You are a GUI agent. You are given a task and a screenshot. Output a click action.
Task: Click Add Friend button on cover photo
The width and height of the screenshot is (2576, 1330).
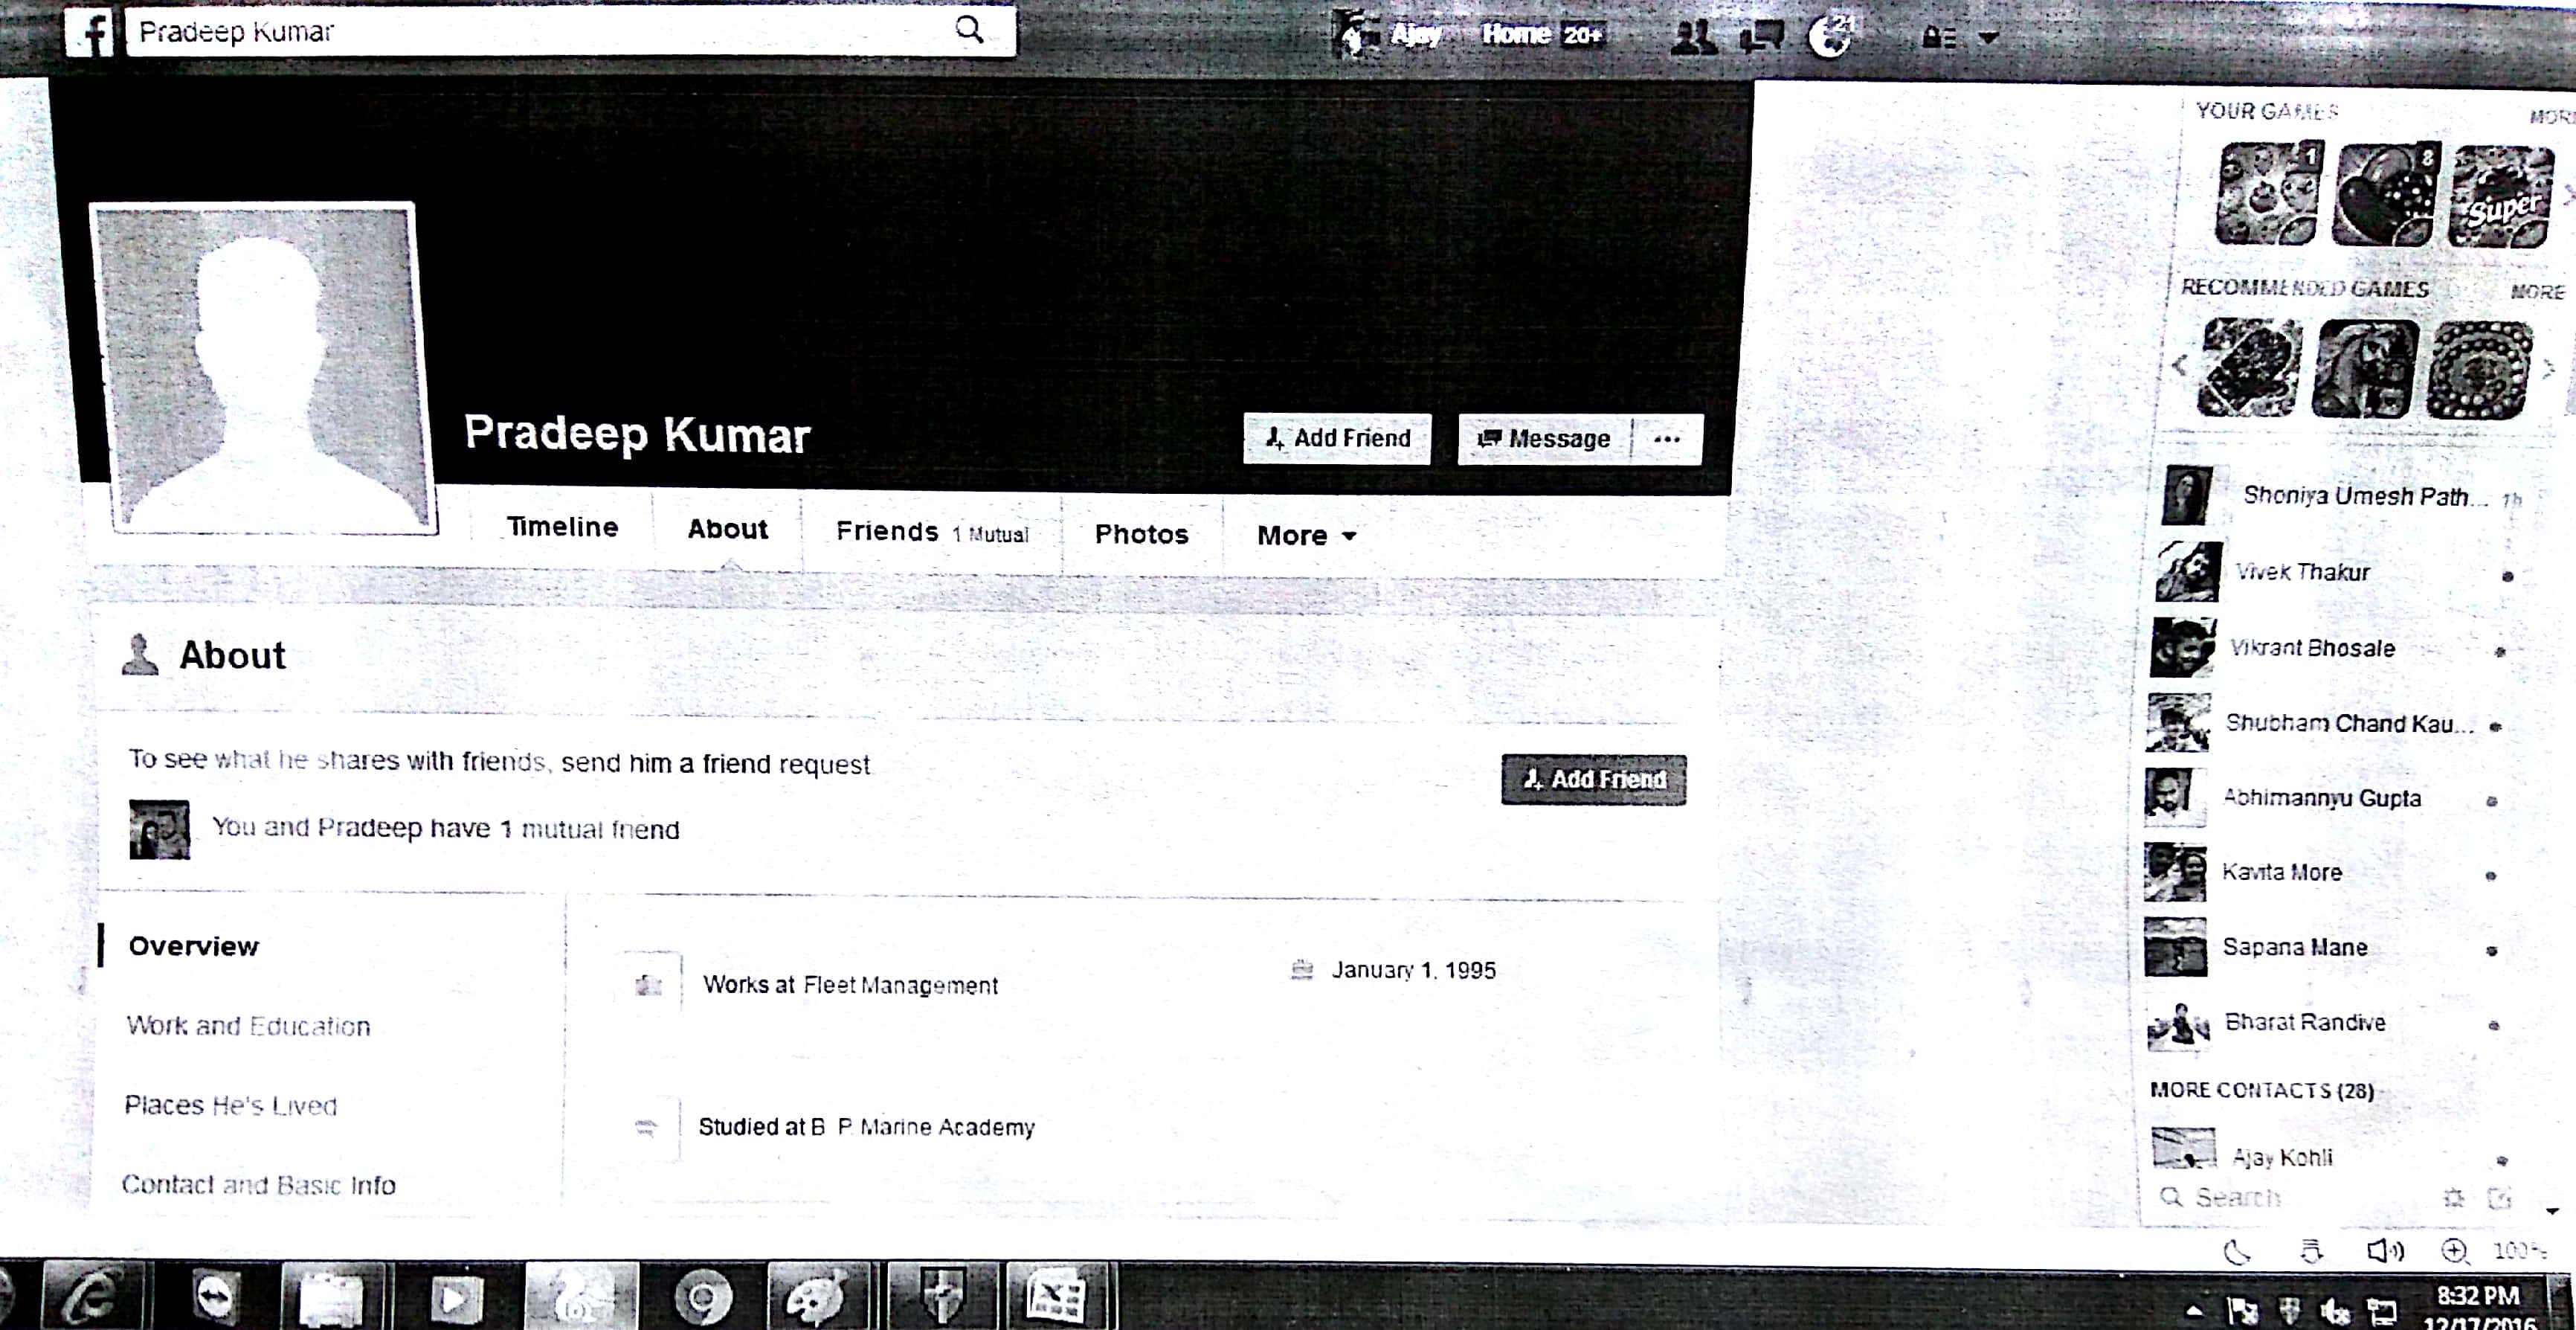(x=1337, y=438)
